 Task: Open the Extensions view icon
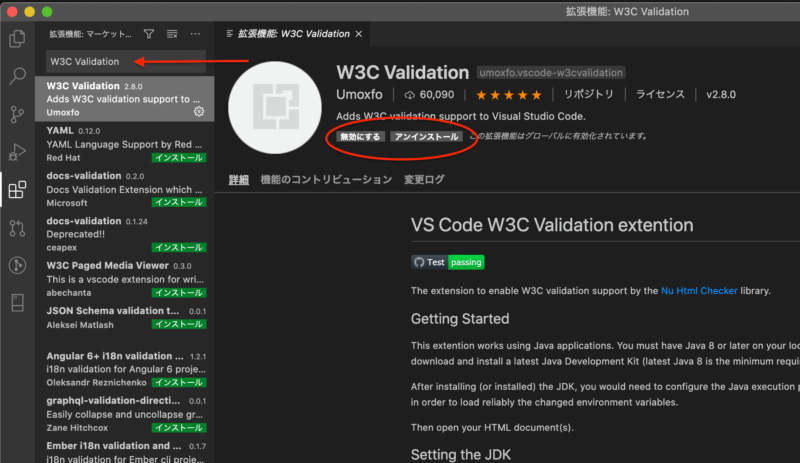click(x=17, y=189)
